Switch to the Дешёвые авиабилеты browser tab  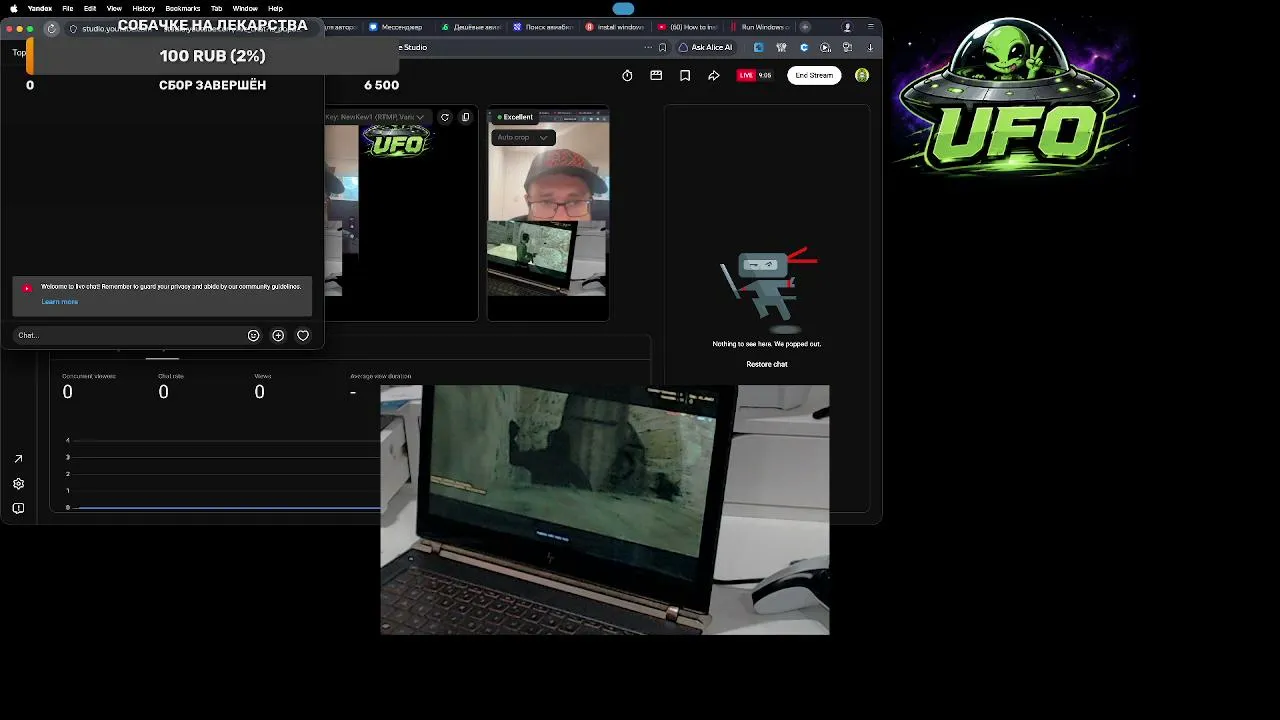[x=471, y=27]
